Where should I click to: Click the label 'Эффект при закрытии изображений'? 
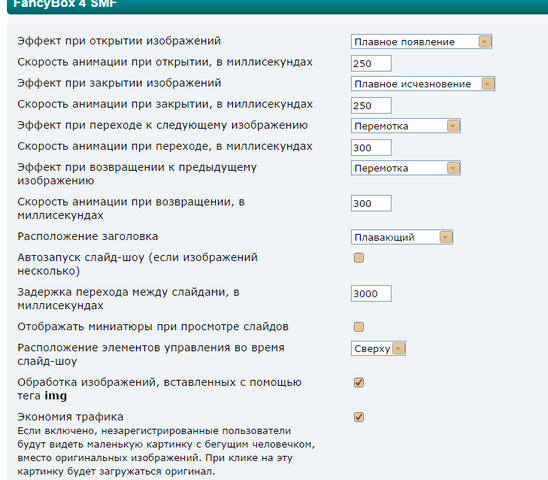coord(119,83)
